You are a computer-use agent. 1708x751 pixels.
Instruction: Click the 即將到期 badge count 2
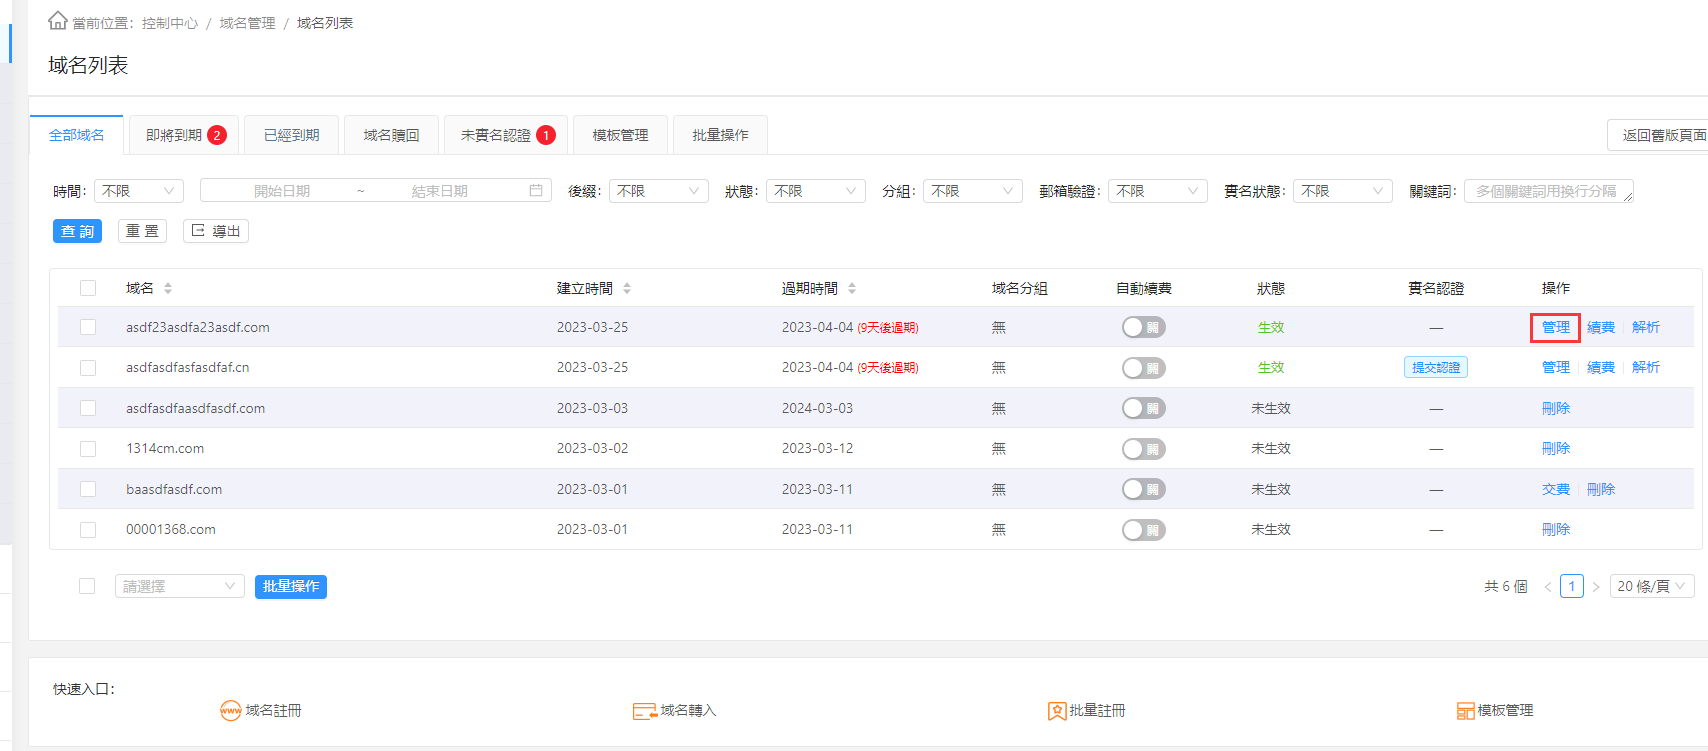coord(217,135)
